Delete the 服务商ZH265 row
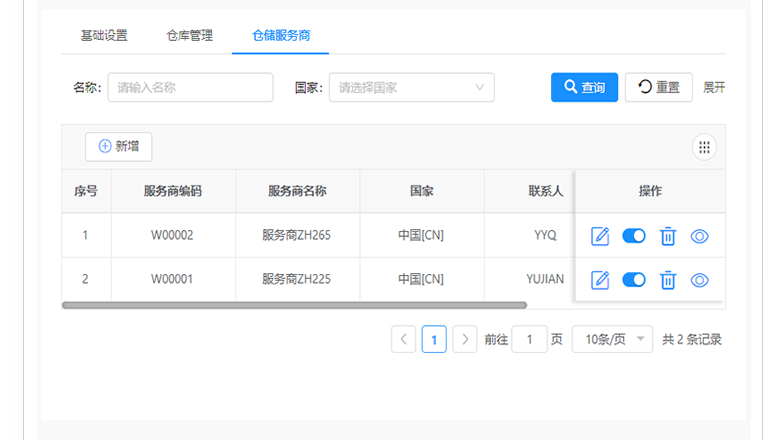Image resolution: width=770 pixels, height=440 pixels. coord(667,236)
